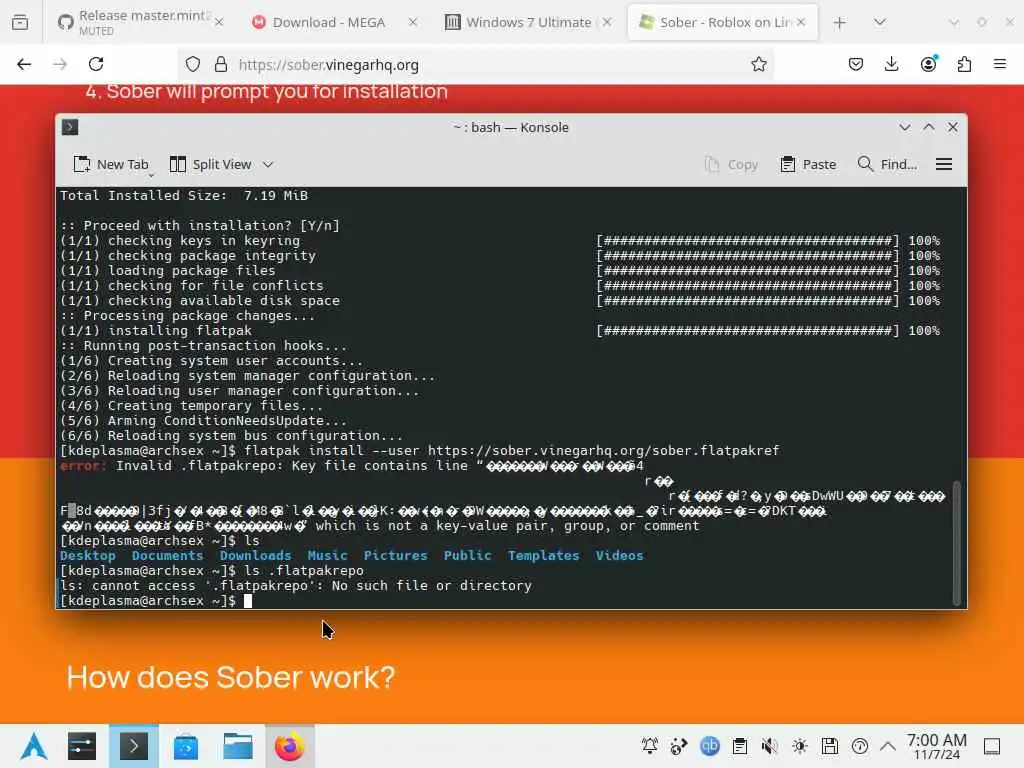Open Konsole hamburger menu

(x=944, y=165)
